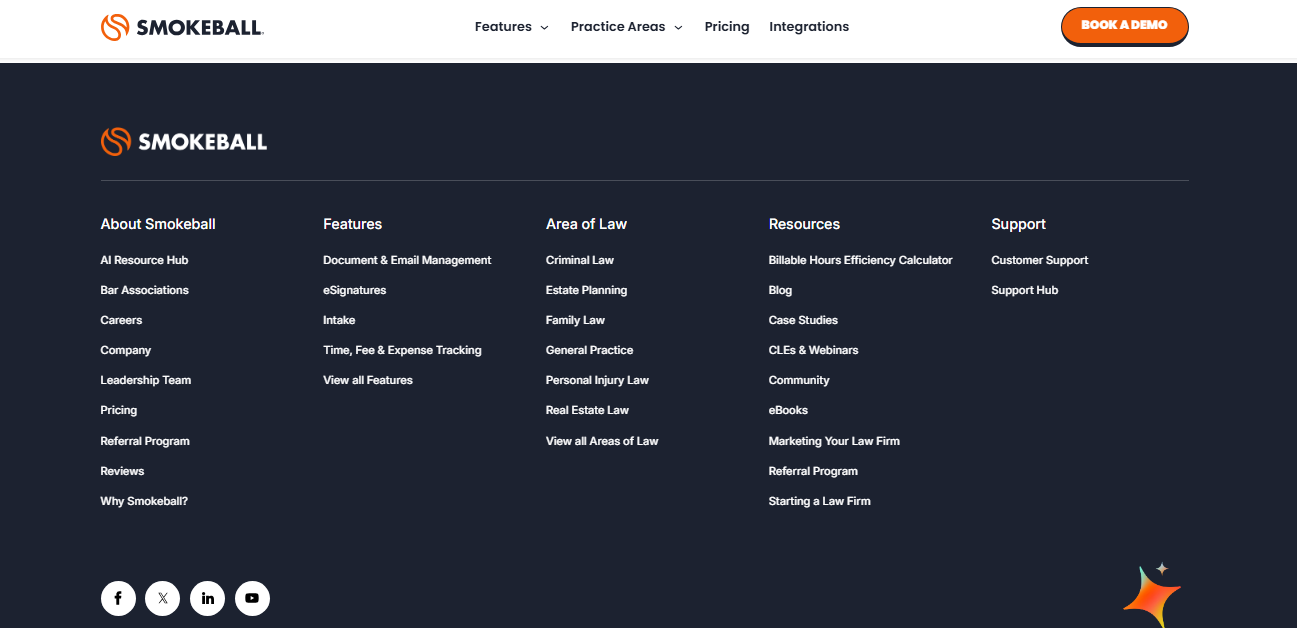Open the Billable Hours Efficiency Calculator
Image resolution: width=1297 pixels, height=628 pixels.
click(x=860, y=260)
